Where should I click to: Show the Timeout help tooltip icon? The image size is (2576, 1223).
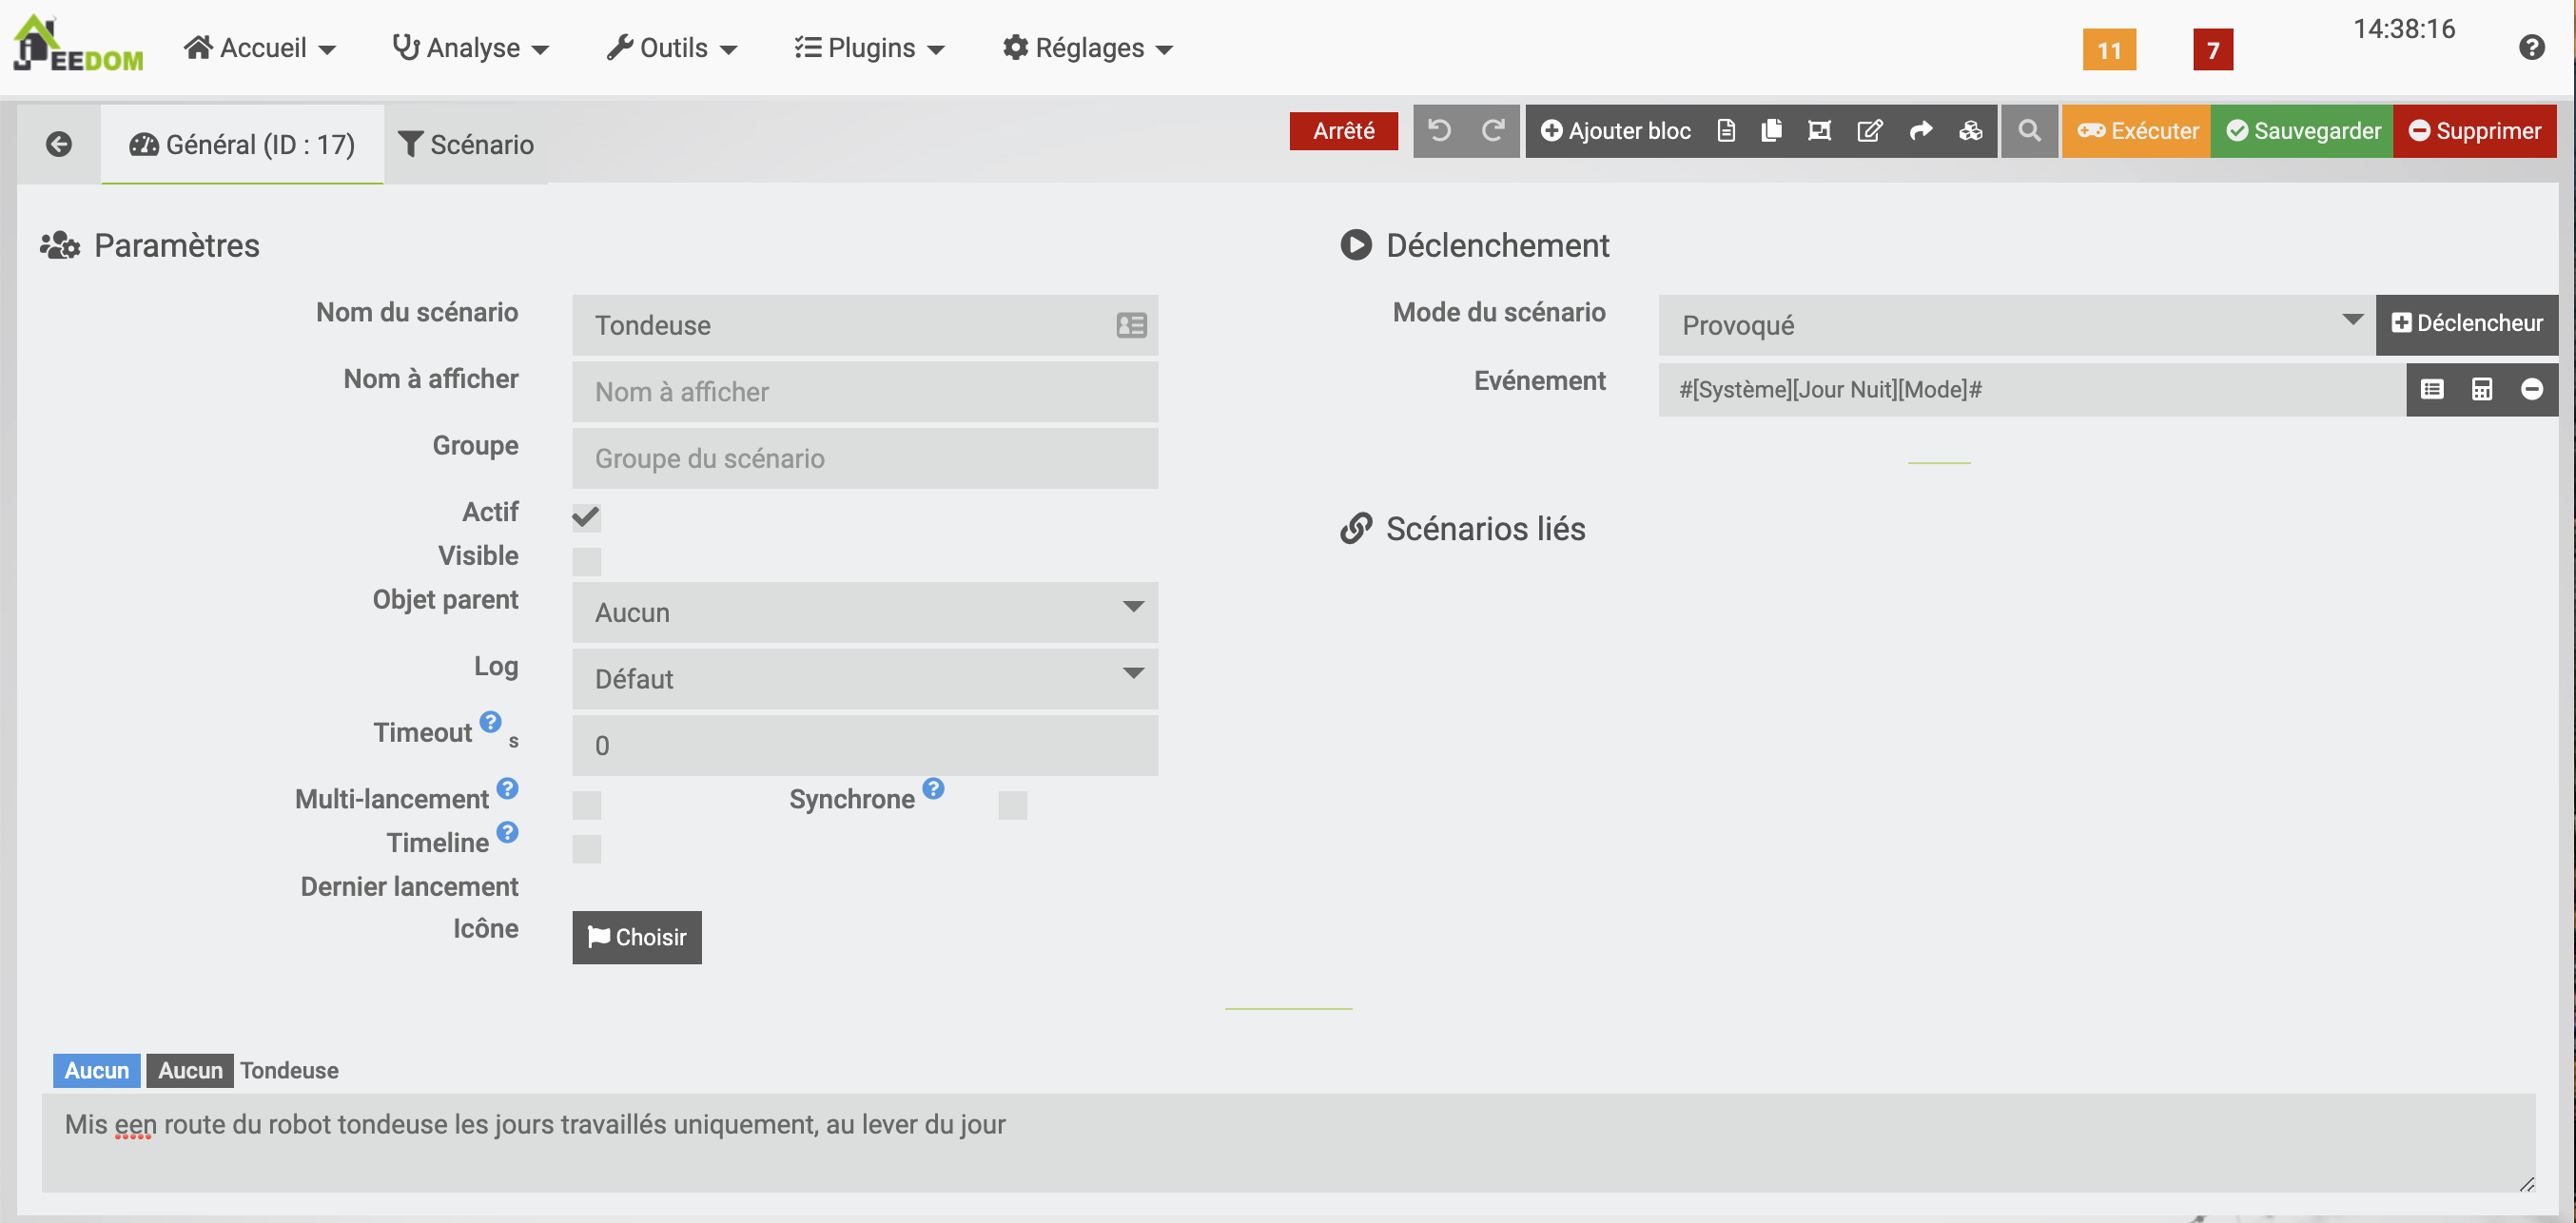[x=490, y=721]
